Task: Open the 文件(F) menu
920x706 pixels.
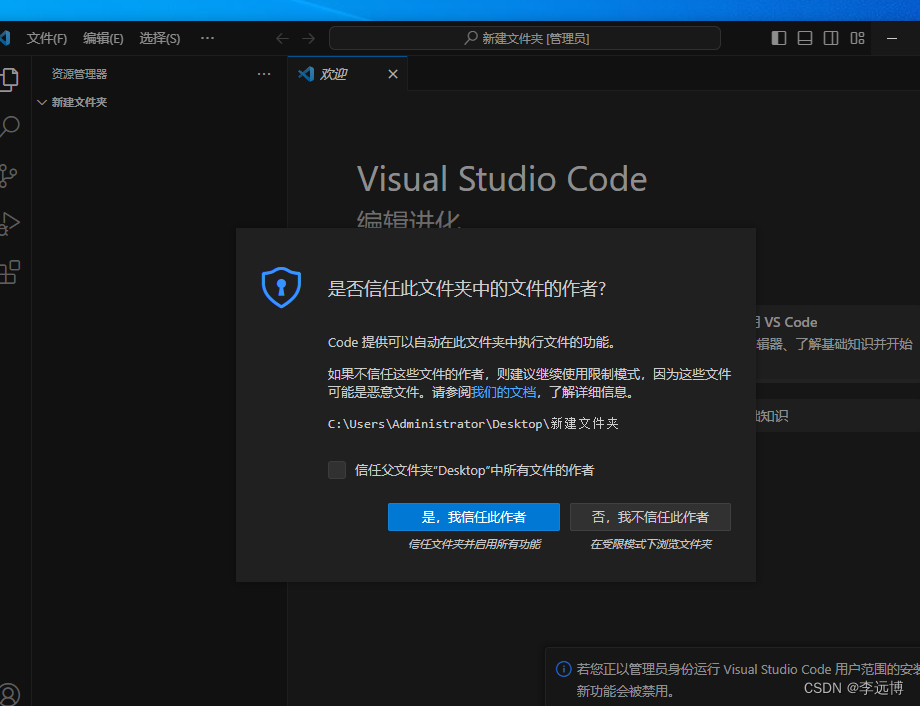Action: 46,37
